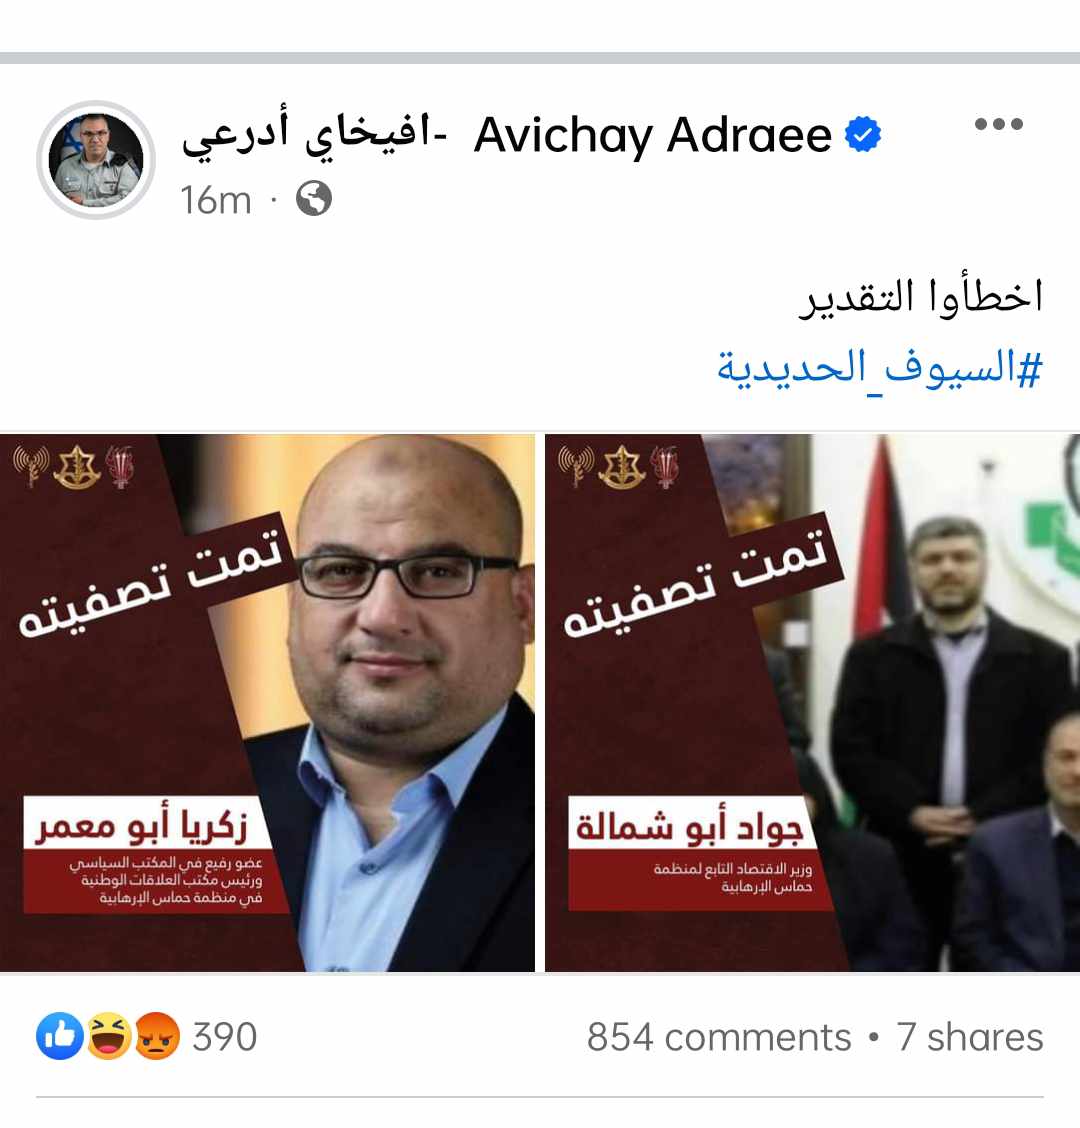
Task: Open the 16m post timestamp
Action: [x=216, y=200]
